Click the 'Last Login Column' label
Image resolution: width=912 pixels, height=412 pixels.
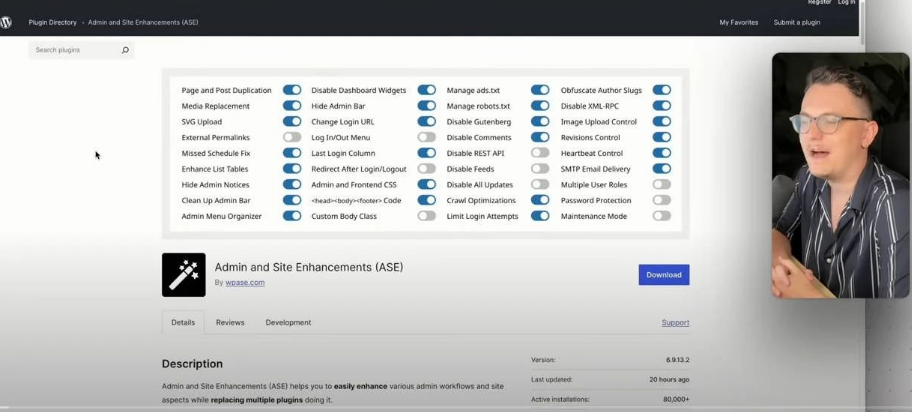click(x=343, y=153)
